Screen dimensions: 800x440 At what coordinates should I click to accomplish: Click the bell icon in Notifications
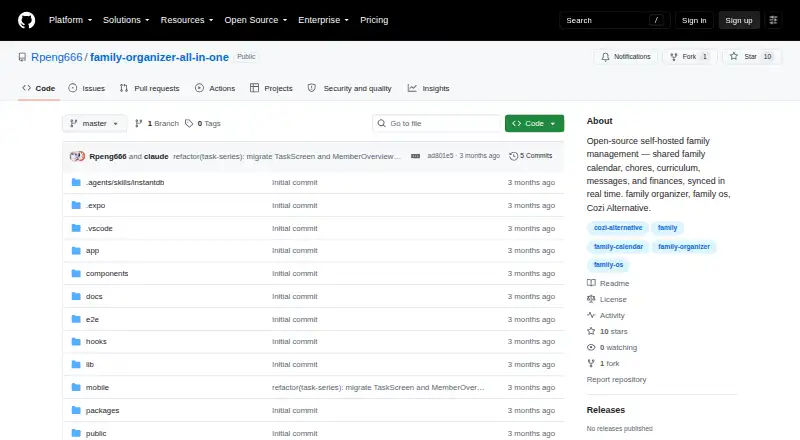pos(605,57)
